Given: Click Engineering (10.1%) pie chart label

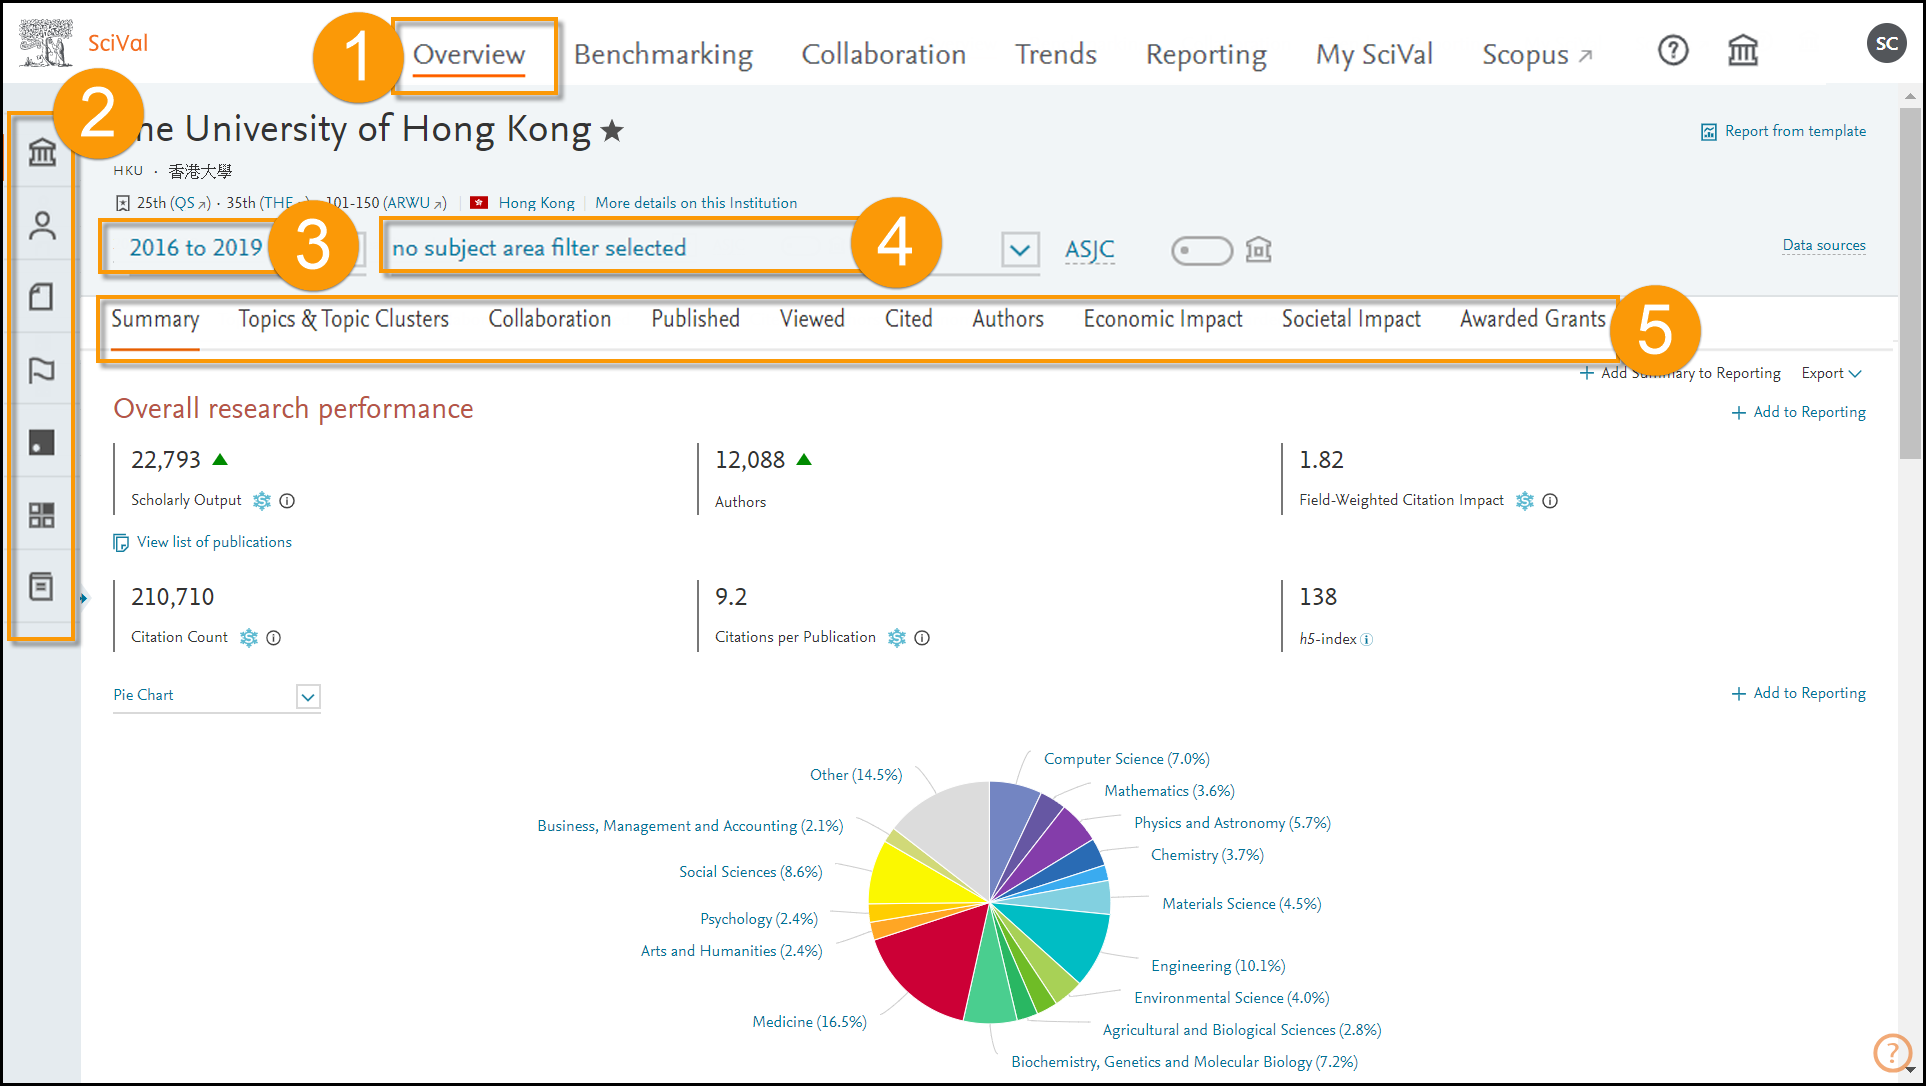Looking at the screenshot, I should 1218,966.
